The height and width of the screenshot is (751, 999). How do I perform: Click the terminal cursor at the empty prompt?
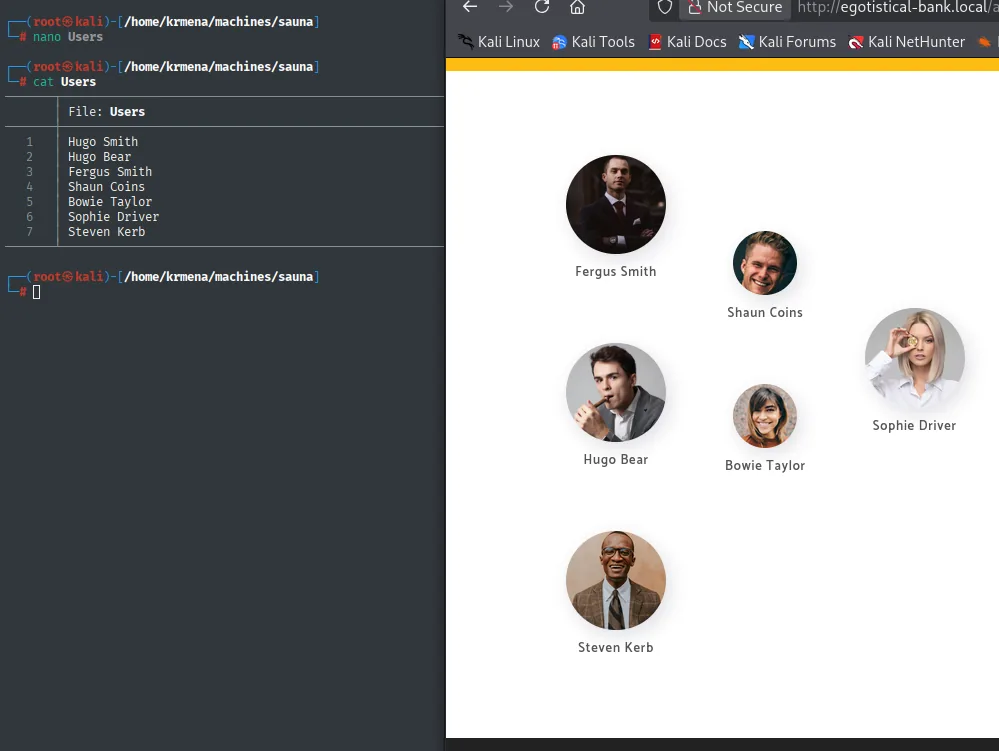tap(36, 292)
